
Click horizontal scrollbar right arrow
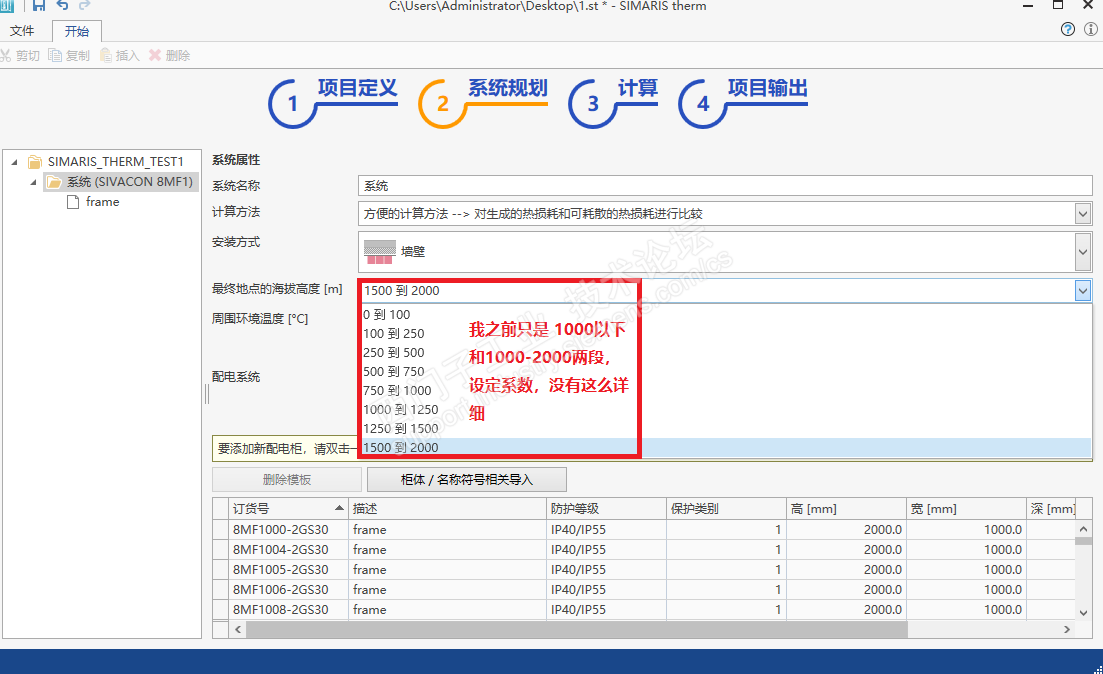(x=1067, y=630)
